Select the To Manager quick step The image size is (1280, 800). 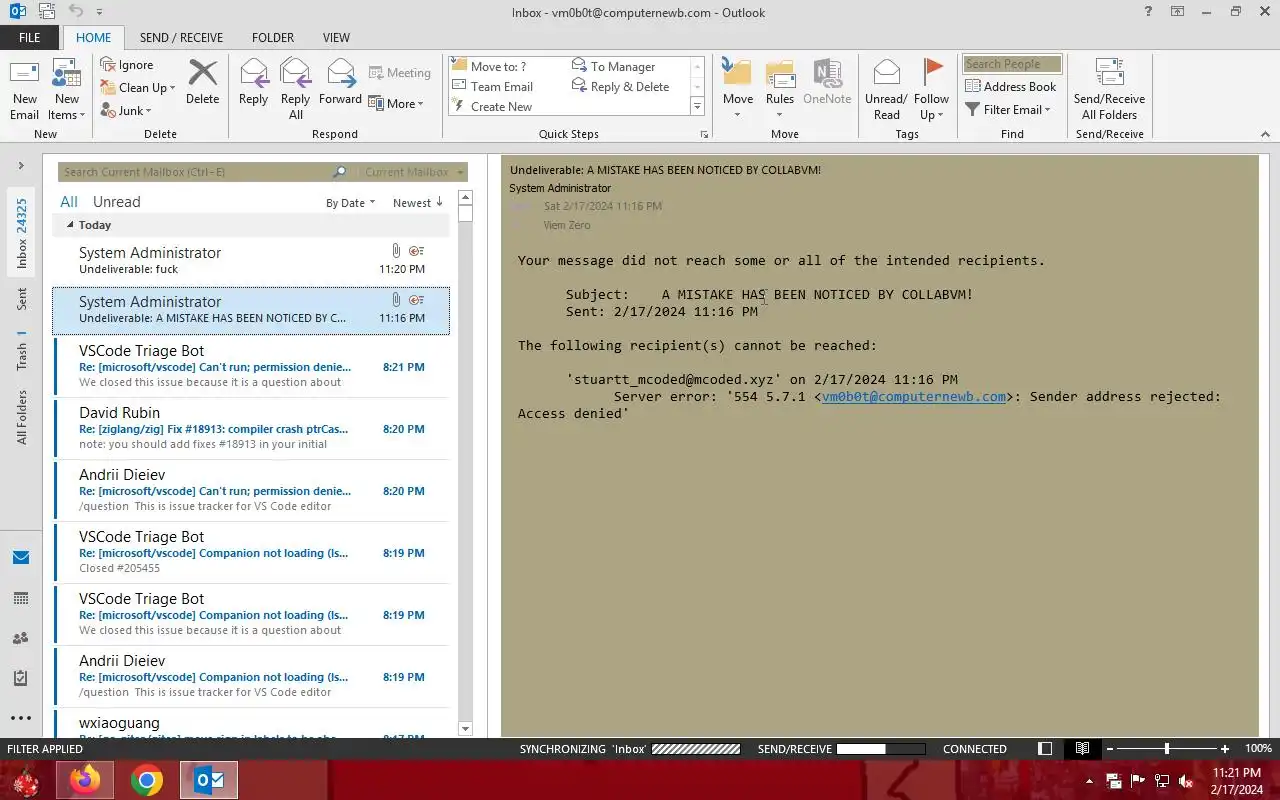(613, 67)
